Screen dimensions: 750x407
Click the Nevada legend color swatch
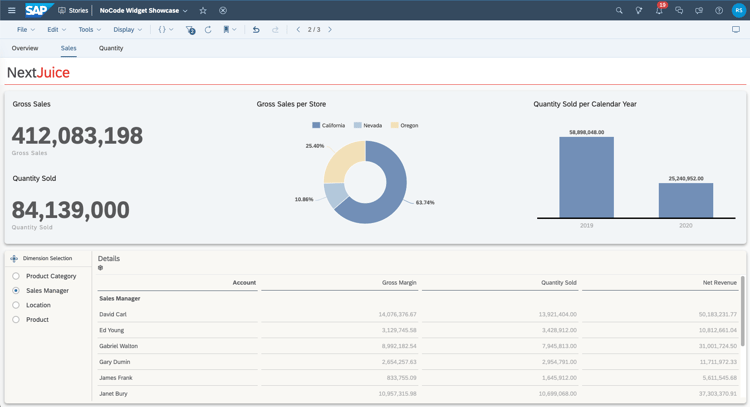pyautogui.click(x=357, y=125)
